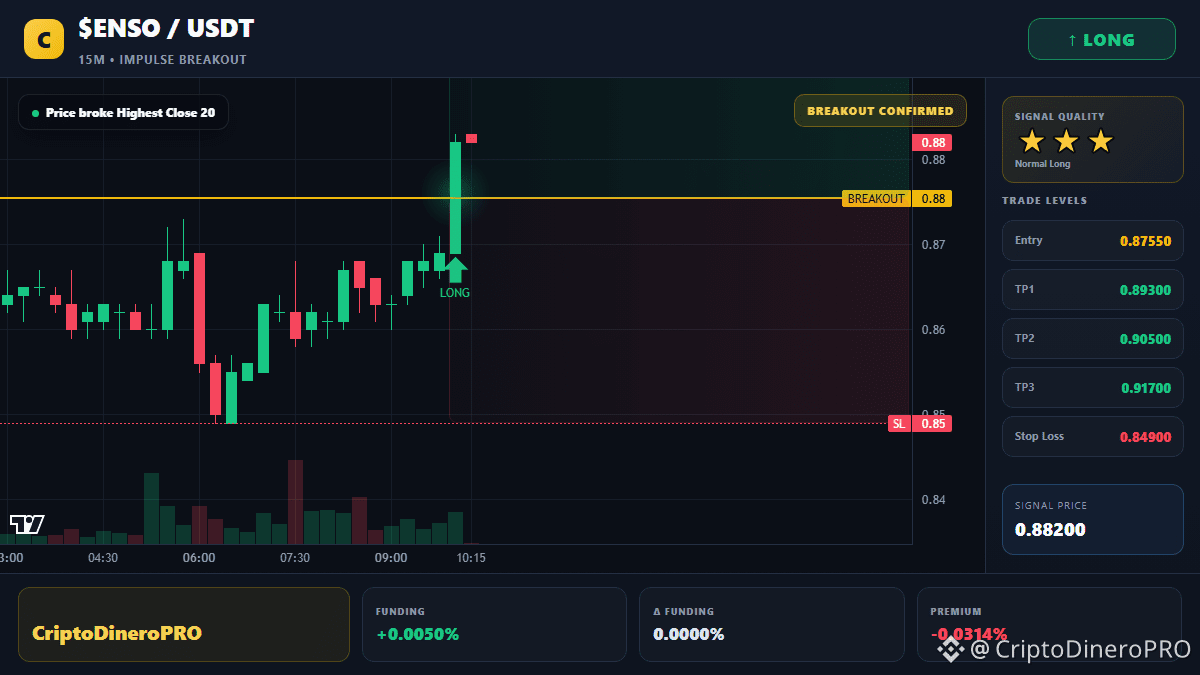Click the Premium -0.0314% card
This screenshot has height=675, width=1200.
point(1049,624)
